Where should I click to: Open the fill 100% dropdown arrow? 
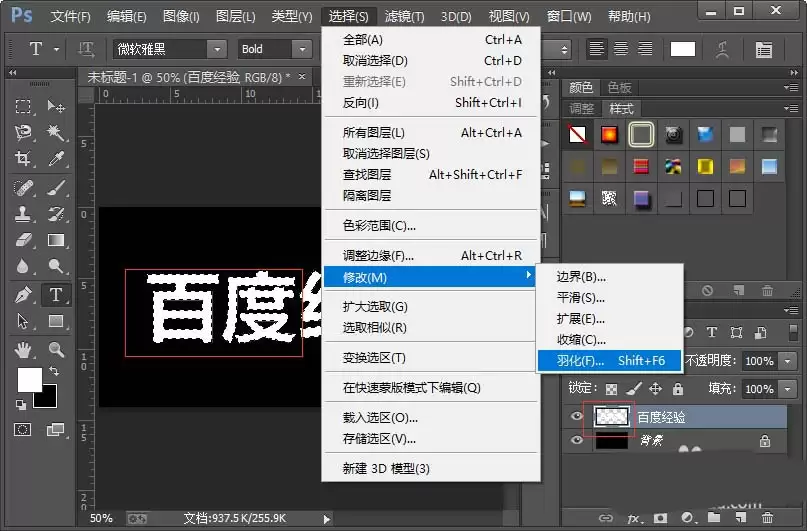coord(787,389)
